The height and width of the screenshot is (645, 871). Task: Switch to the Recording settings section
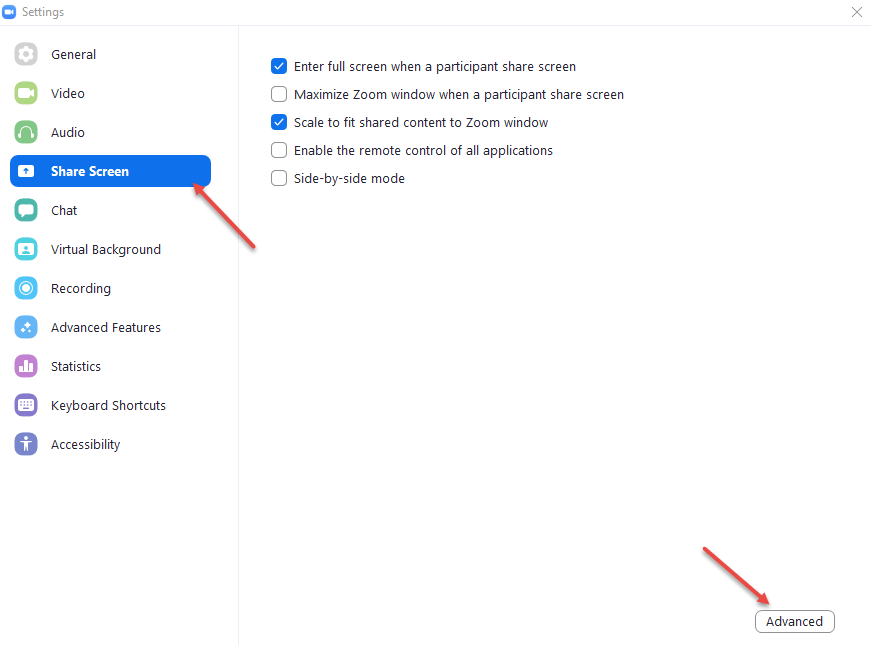point(80,288)
